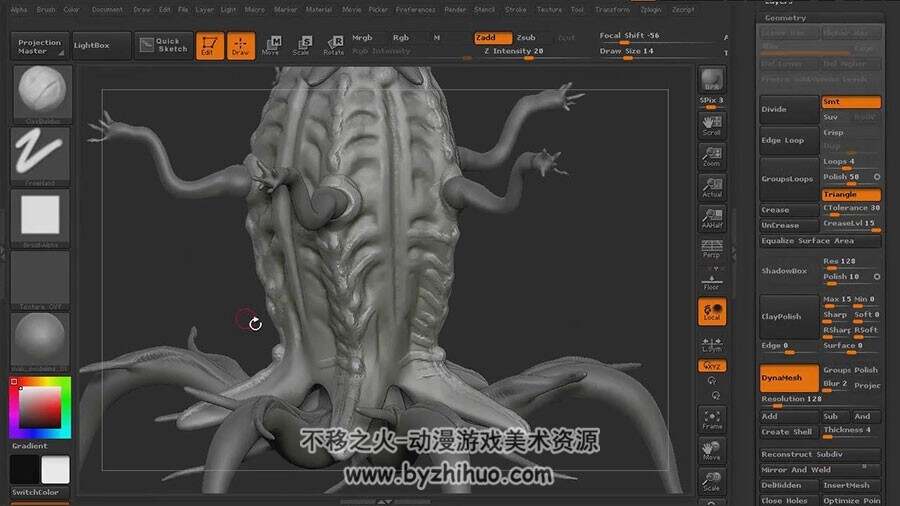The width and height of the screenshot is (900, 506).
Task: Click the Create Shell button
Action: point(789,432)
